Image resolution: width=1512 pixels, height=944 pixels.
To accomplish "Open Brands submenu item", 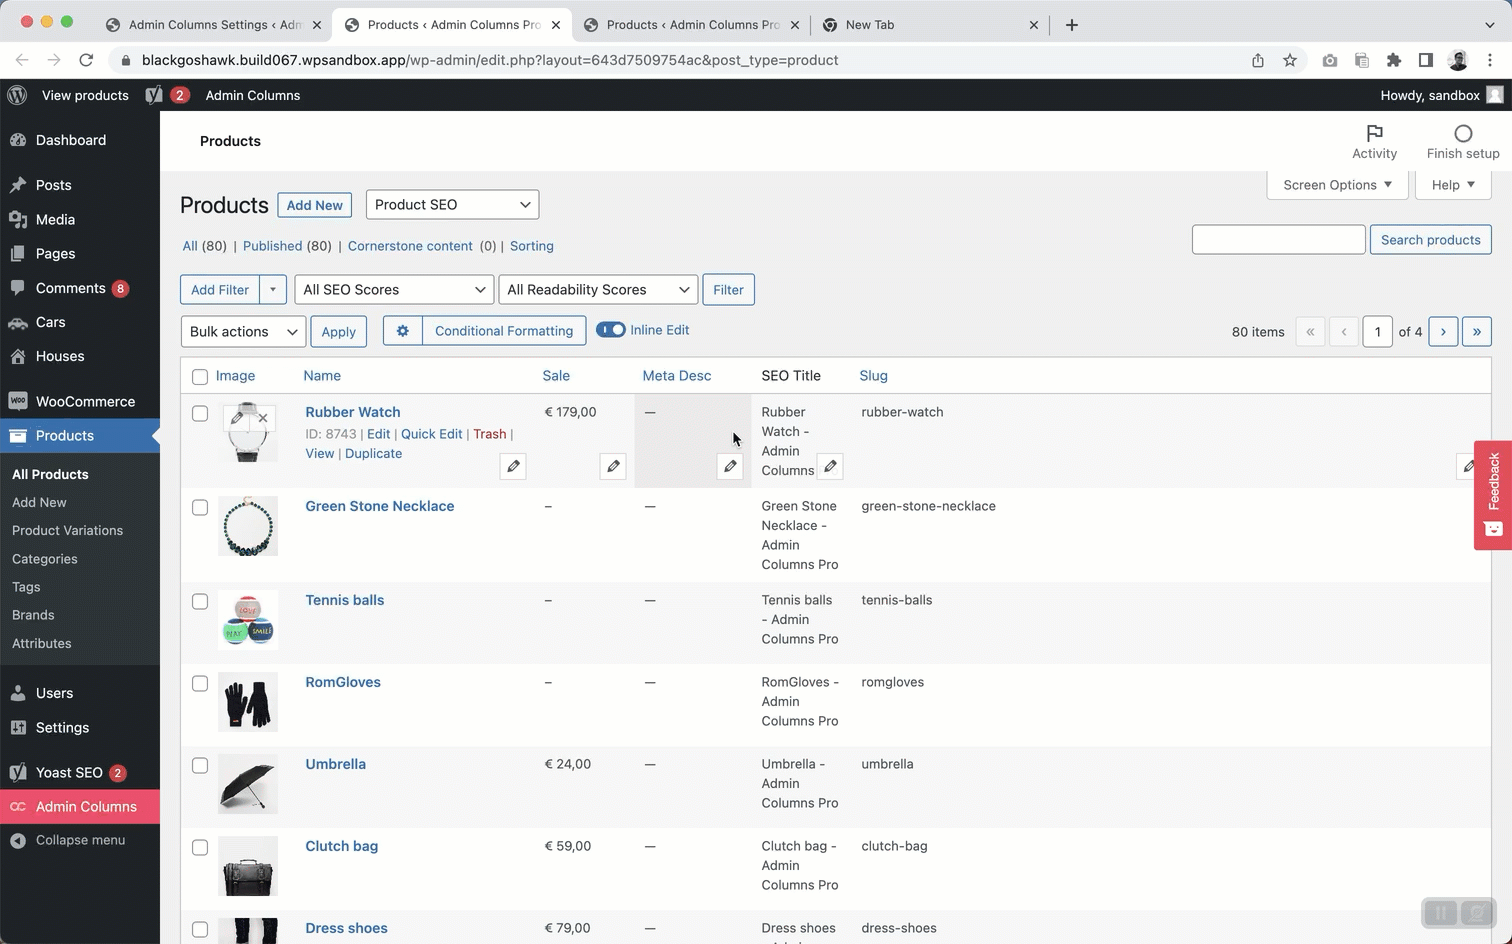I will point(33,615).
